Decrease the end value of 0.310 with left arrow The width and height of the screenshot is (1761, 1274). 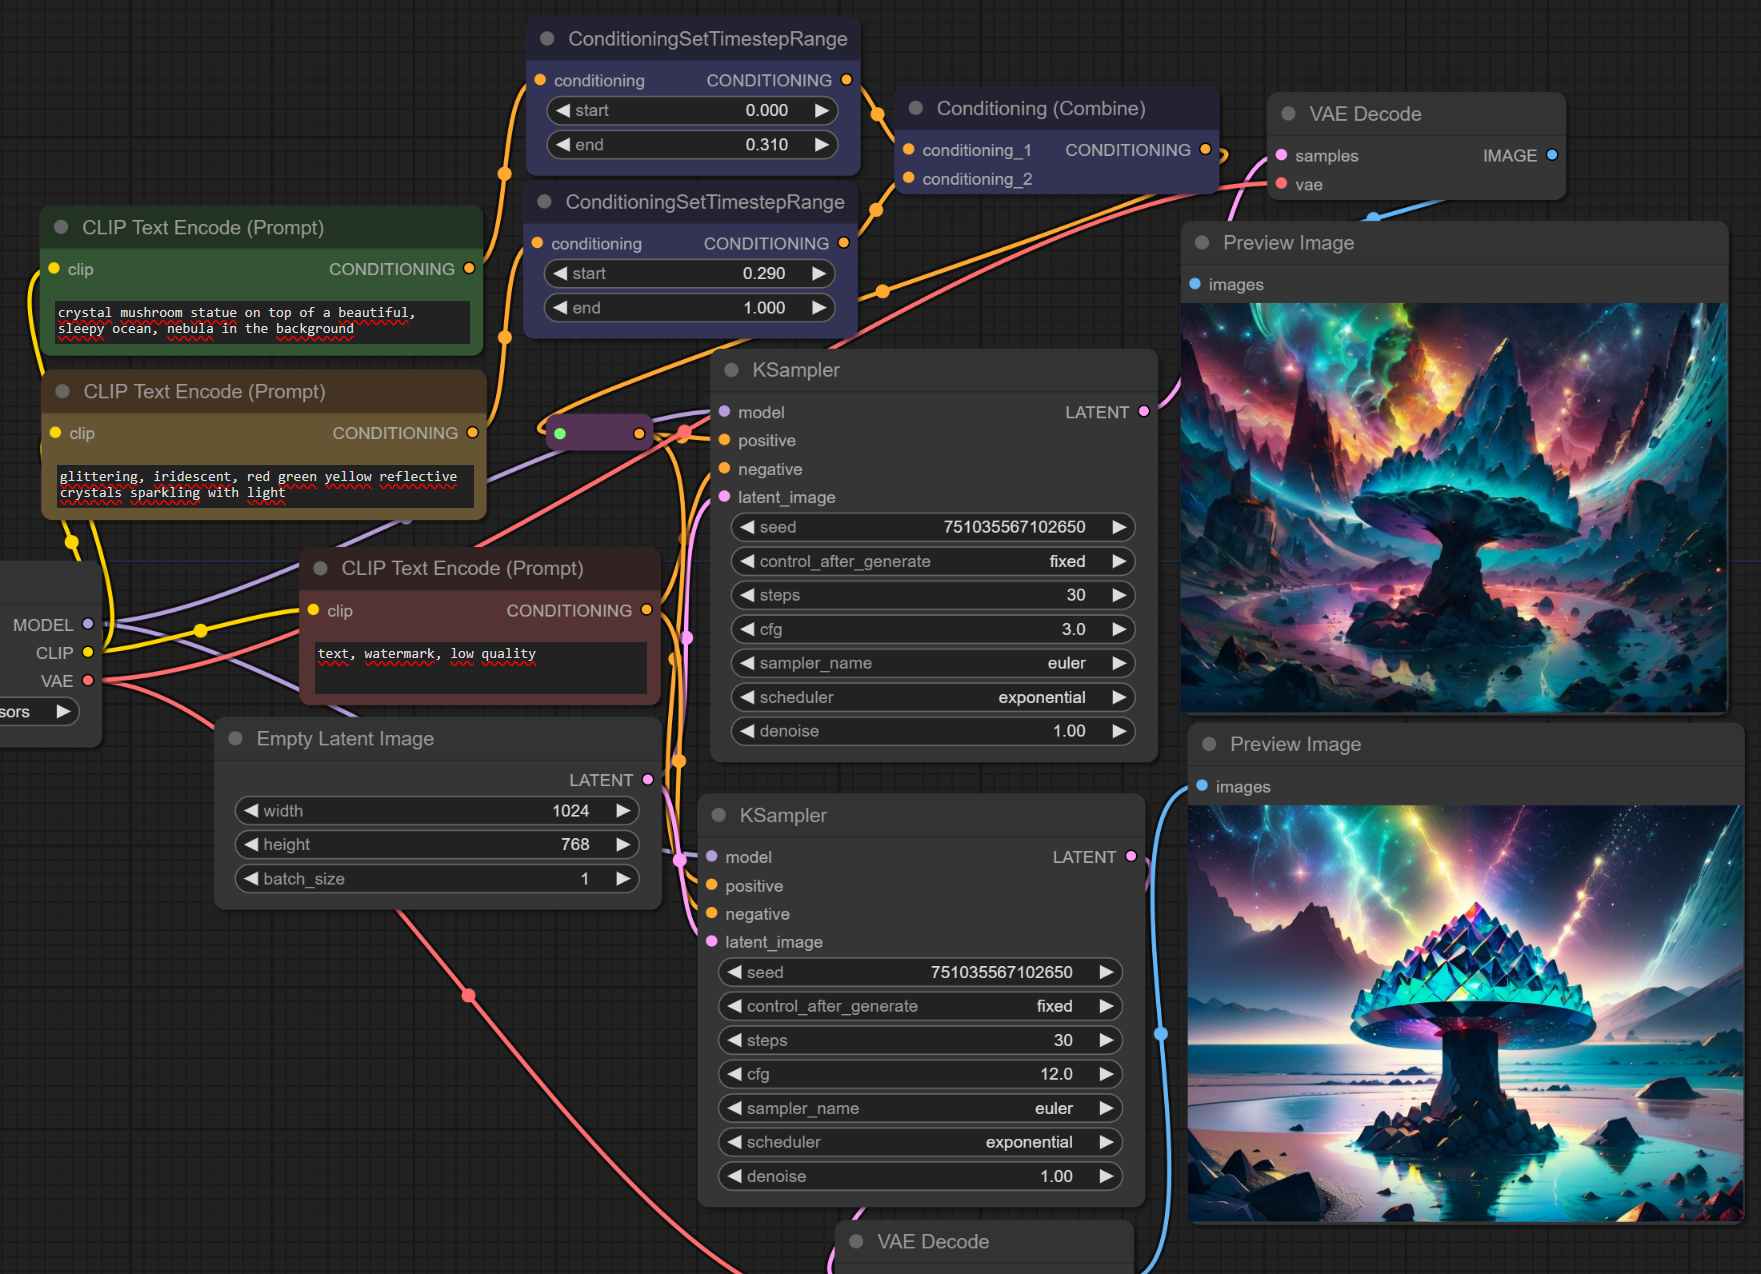563,145
